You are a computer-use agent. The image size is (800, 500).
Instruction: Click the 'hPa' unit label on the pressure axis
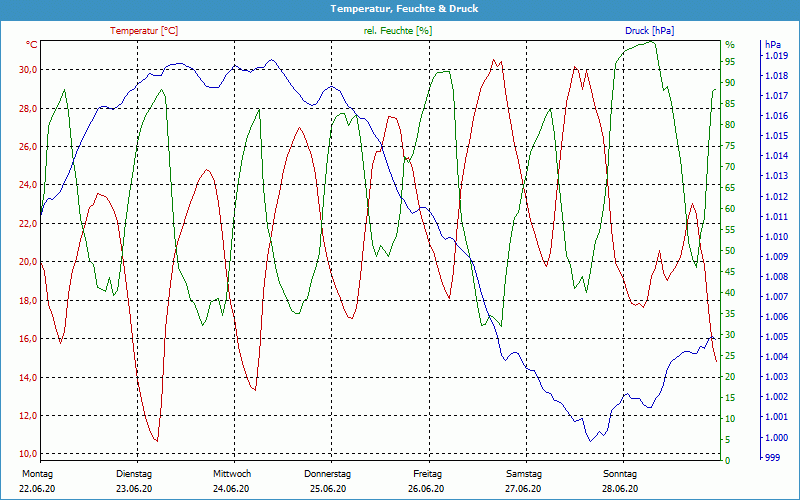(x=773, y=44)
